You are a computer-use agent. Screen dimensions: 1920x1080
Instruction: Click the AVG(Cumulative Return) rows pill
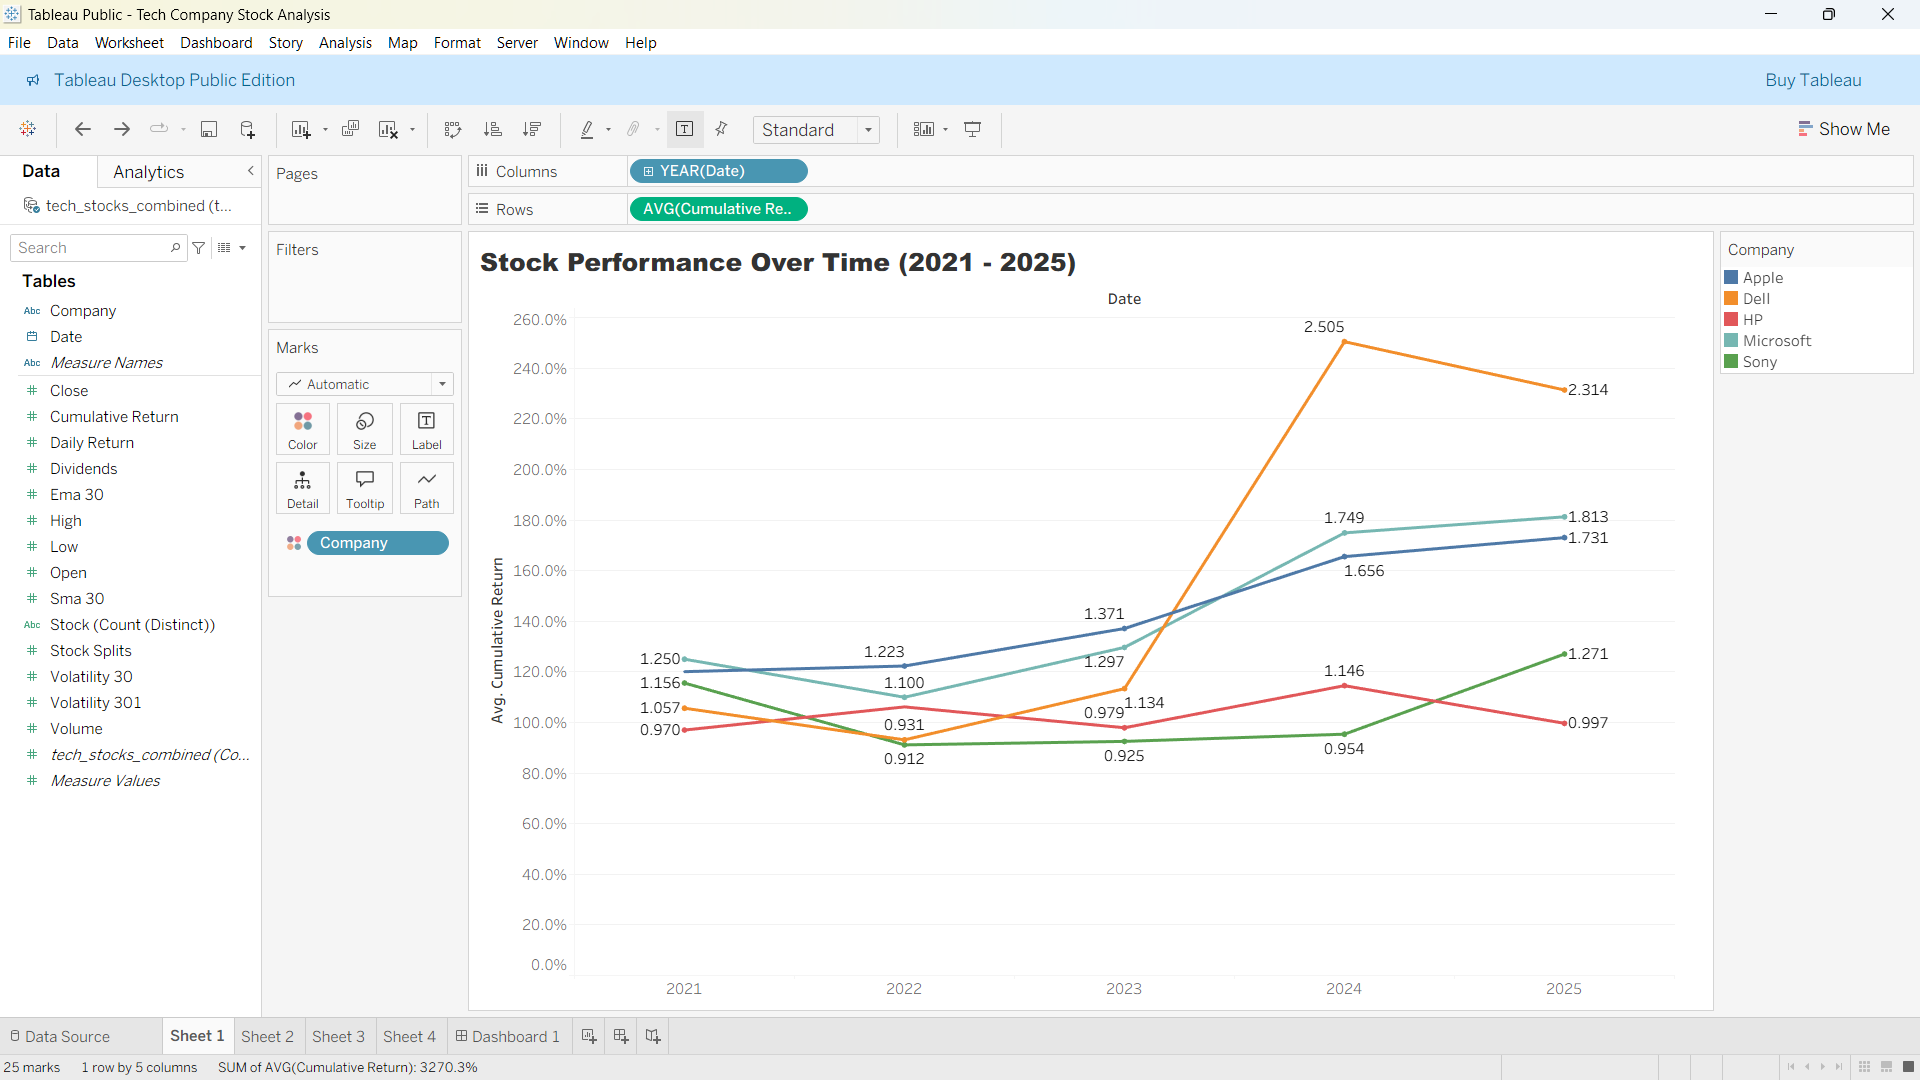(718, 209)
